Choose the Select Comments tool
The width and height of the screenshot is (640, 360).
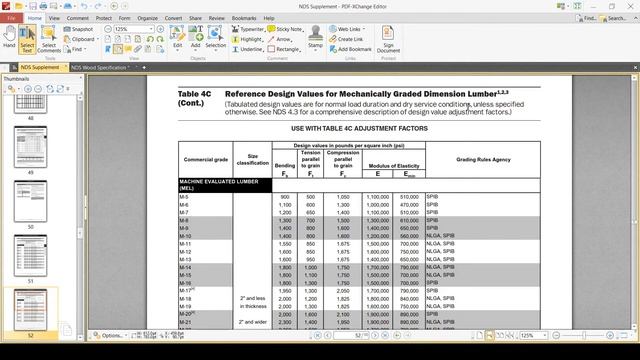click(x=49, y=38)
